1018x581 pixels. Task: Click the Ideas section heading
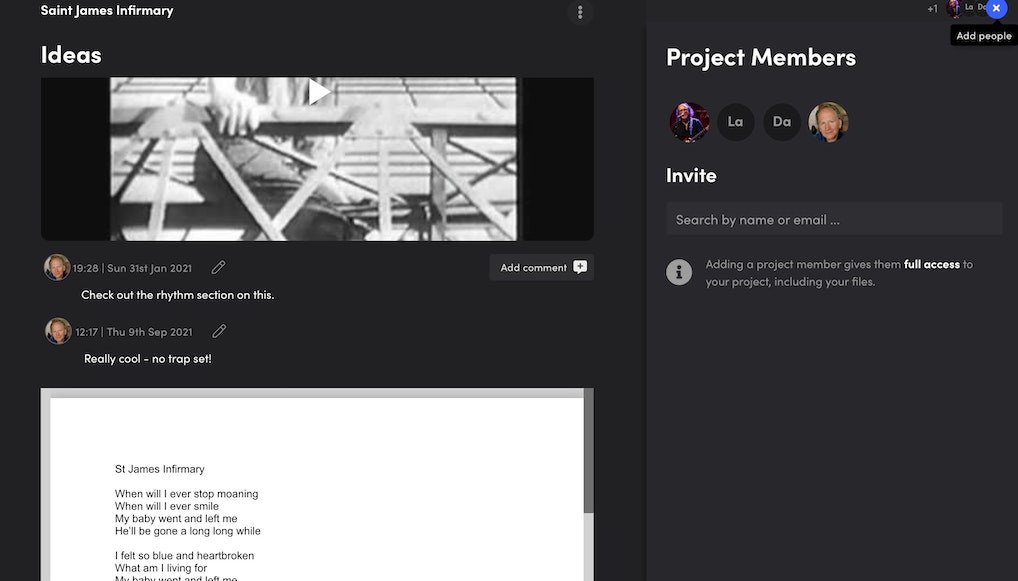(71, 55)
